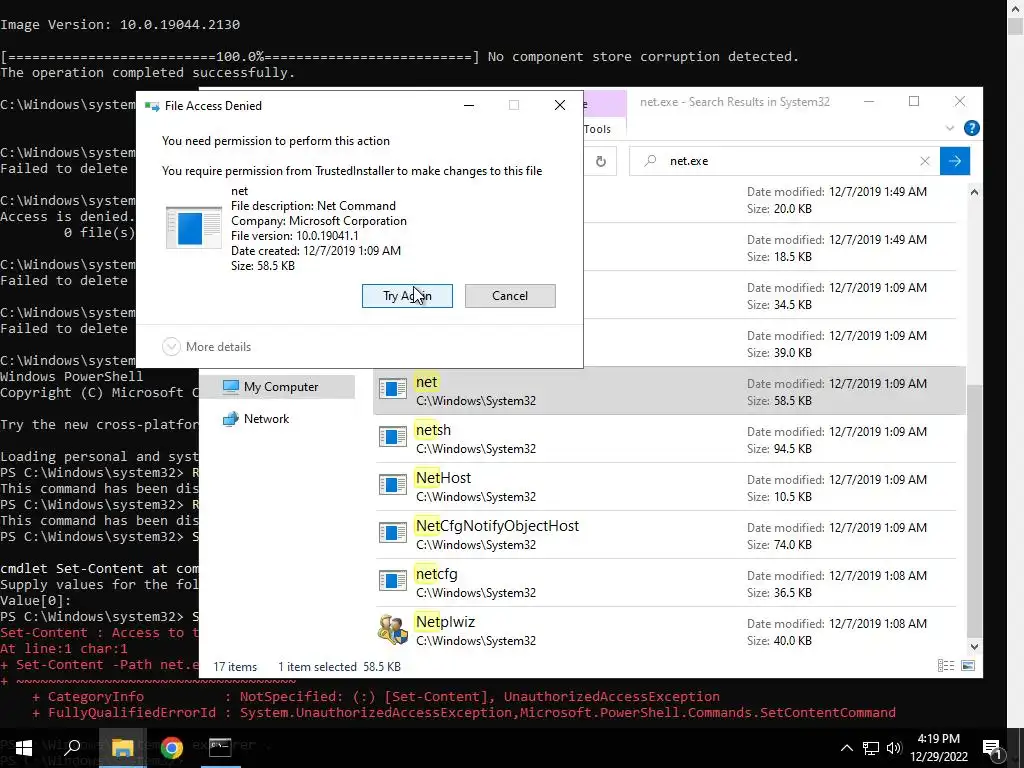Click the net file thumbnail in dialog
This screenshot has width=1024, height=768.
193,227
